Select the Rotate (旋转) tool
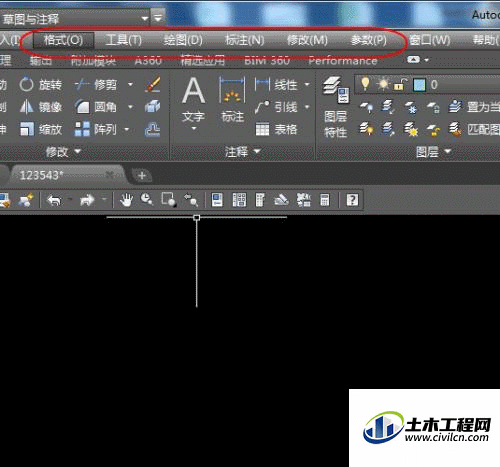 point(40,85)
